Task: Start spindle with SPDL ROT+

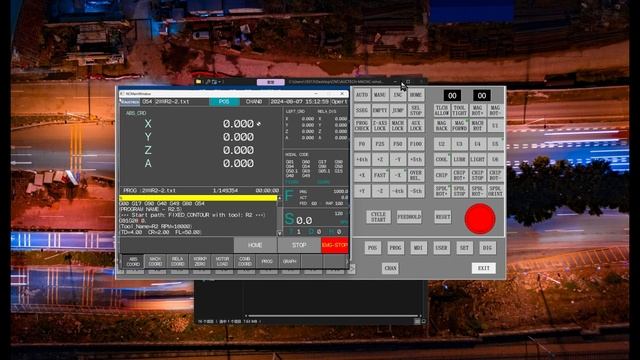Action: click(442, 191)
